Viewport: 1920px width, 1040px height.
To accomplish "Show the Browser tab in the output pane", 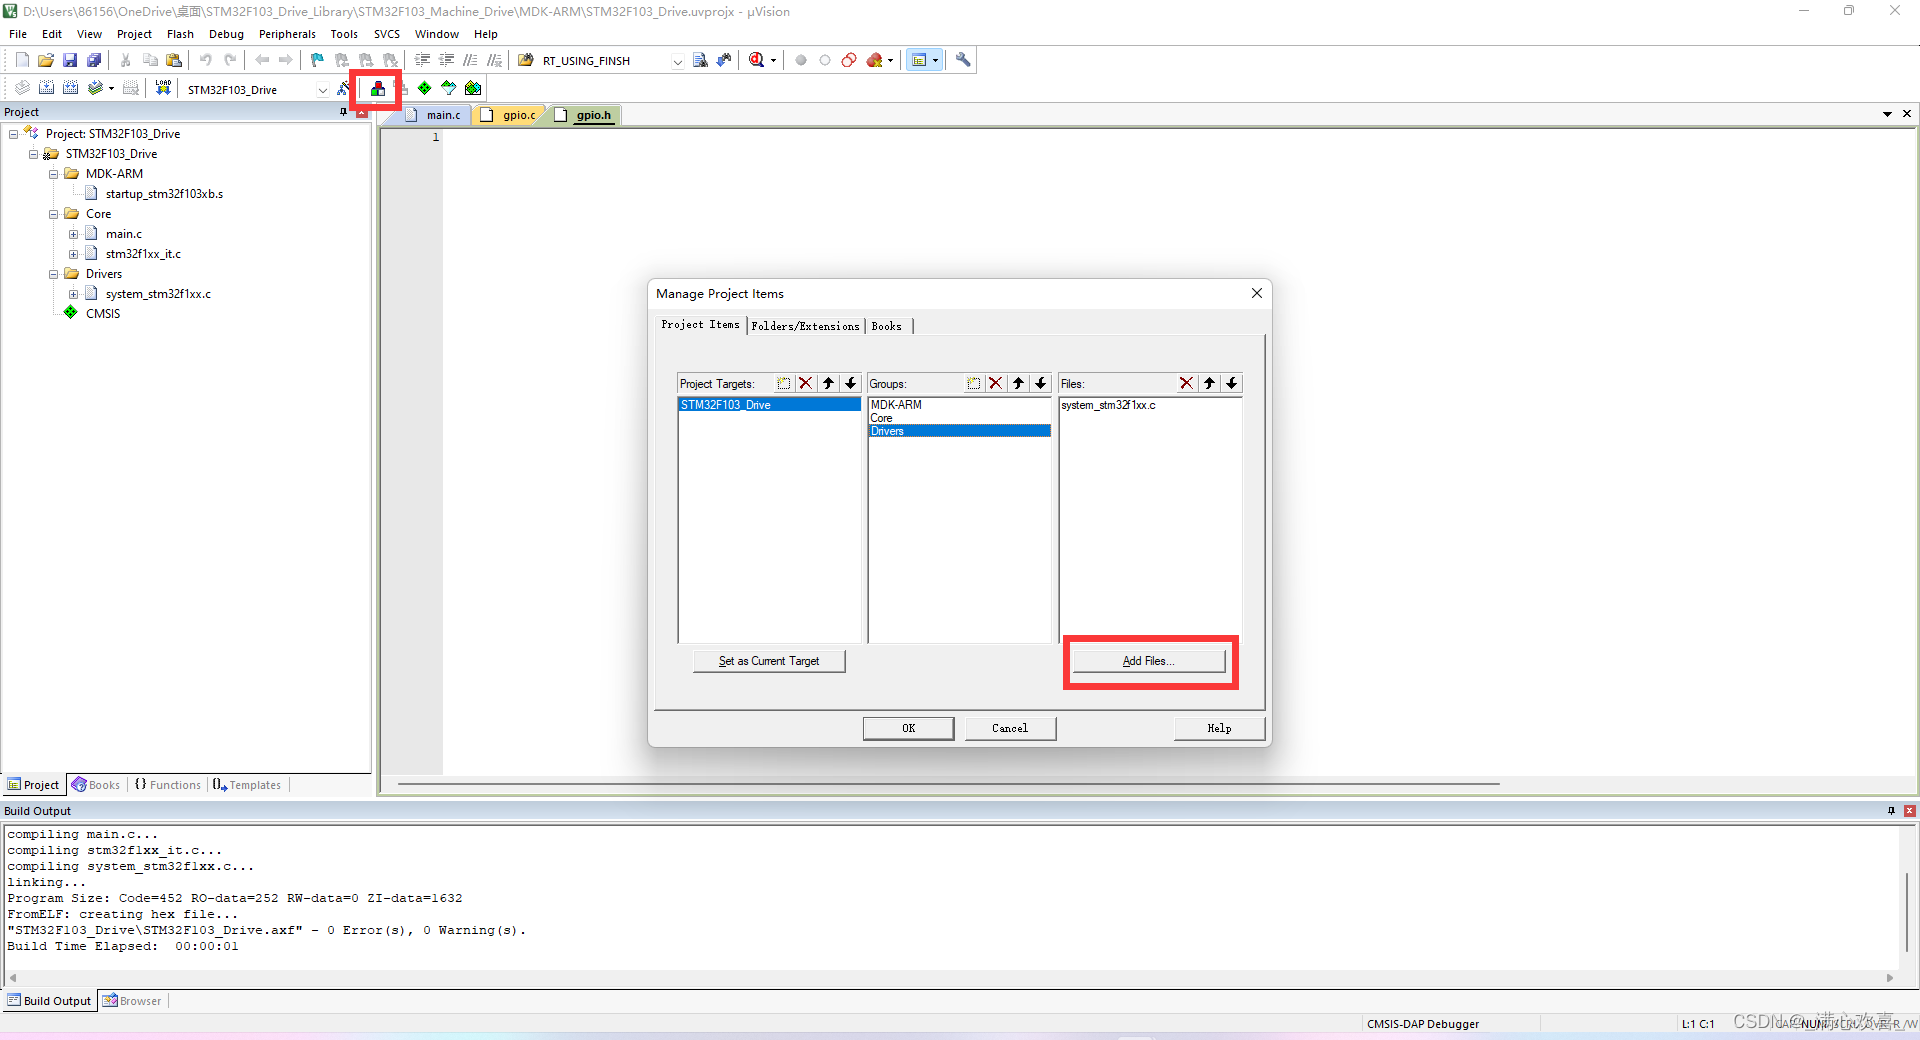I will pyautogui.click(x=132, y=1001).
